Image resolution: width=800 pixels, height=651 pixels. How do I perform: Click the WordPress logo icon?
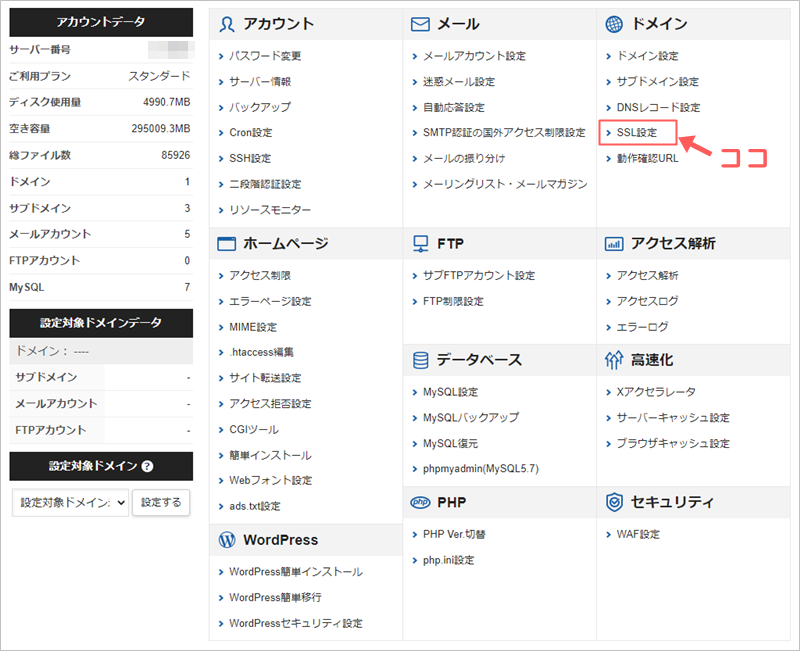226,540
